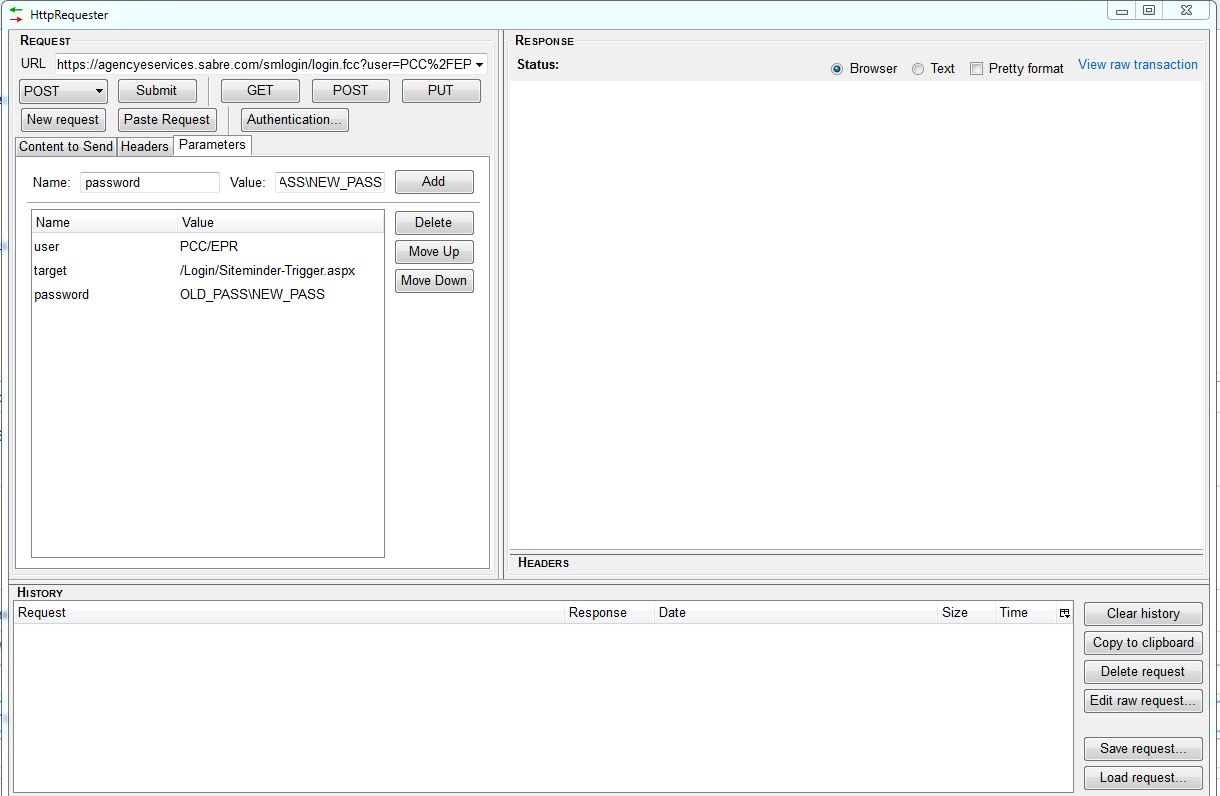Click the Load request... button
The image size is (1220, 796).
(1142, 778)
